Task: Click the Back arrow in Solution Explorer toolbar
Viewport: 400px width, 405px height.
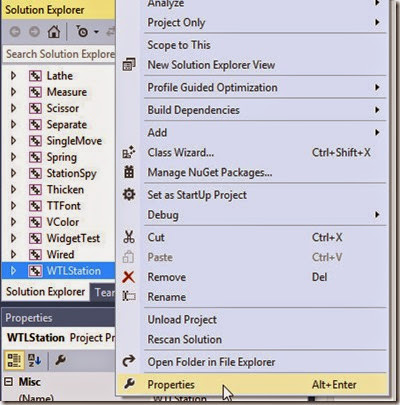Action: (15, 32)
